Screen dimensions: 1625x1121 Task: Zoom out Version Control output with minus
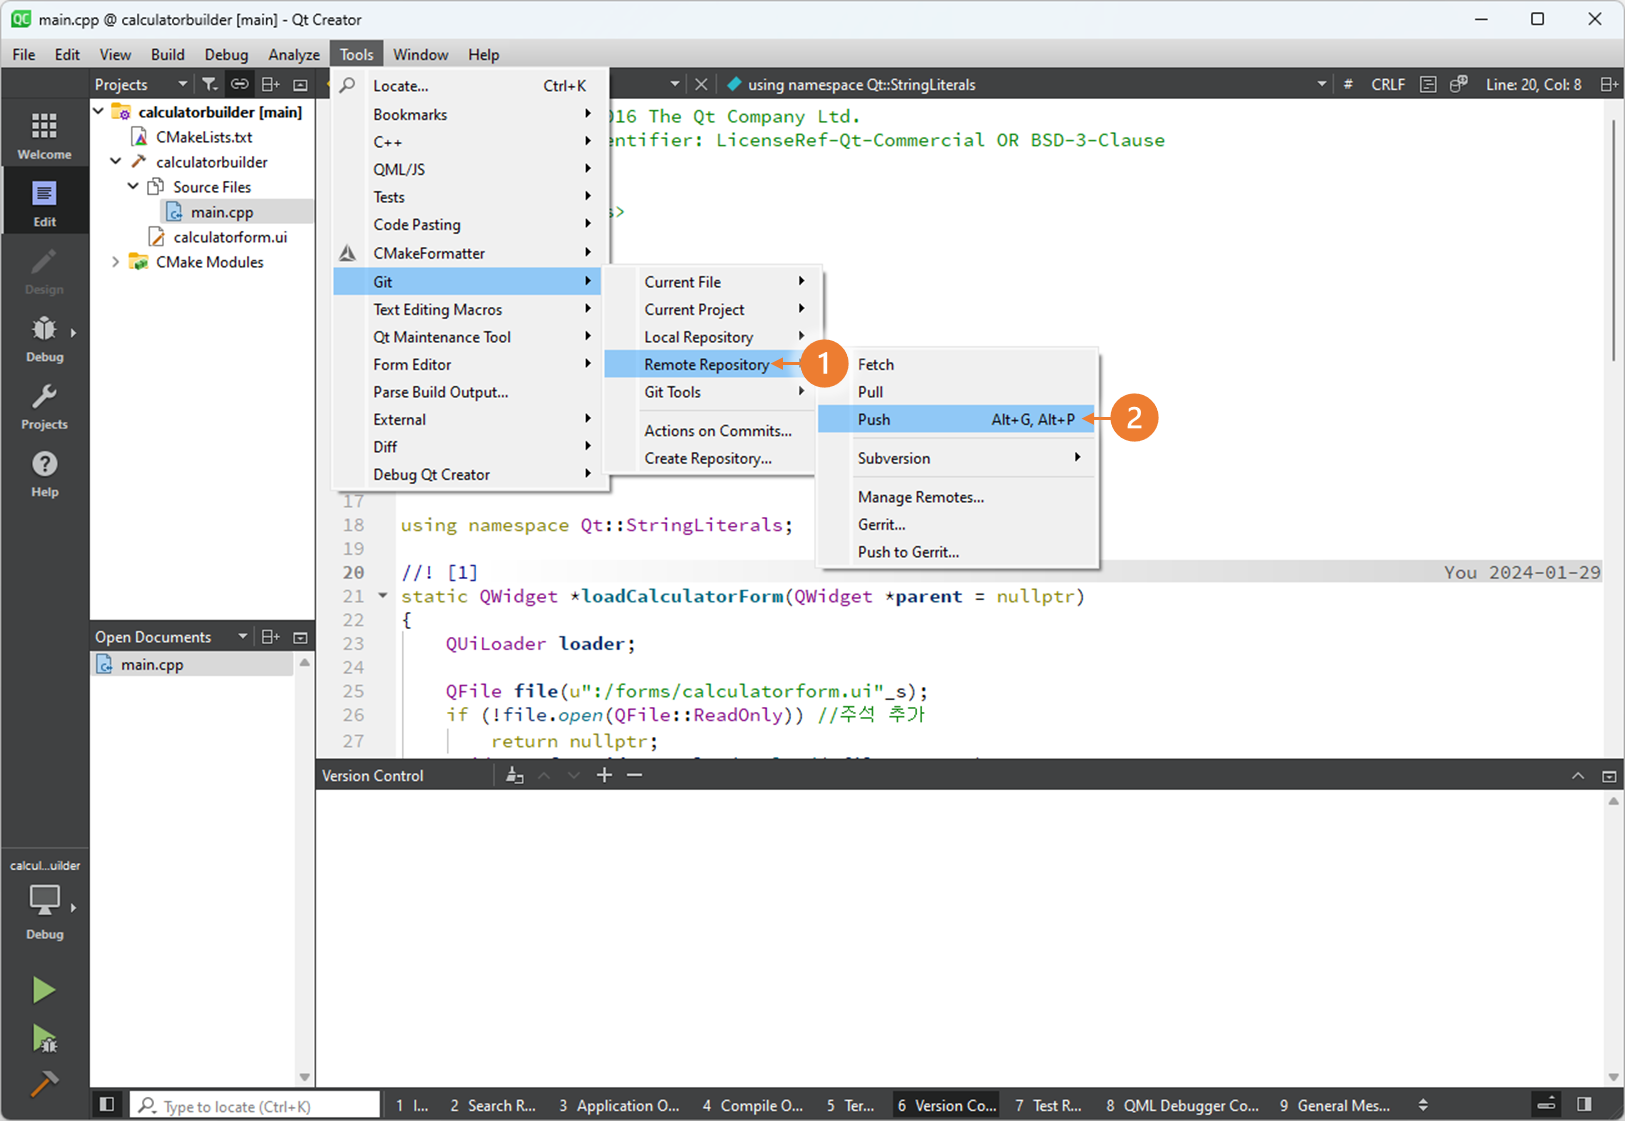pyautogui.click(x=634, y=775)
